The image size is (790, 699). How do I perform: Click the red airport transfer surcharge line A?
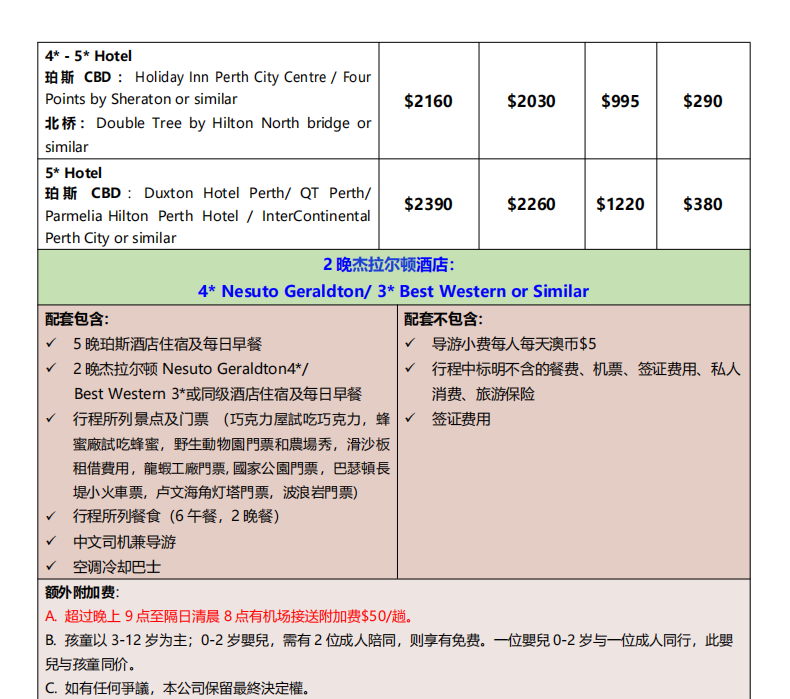[229, 616]
